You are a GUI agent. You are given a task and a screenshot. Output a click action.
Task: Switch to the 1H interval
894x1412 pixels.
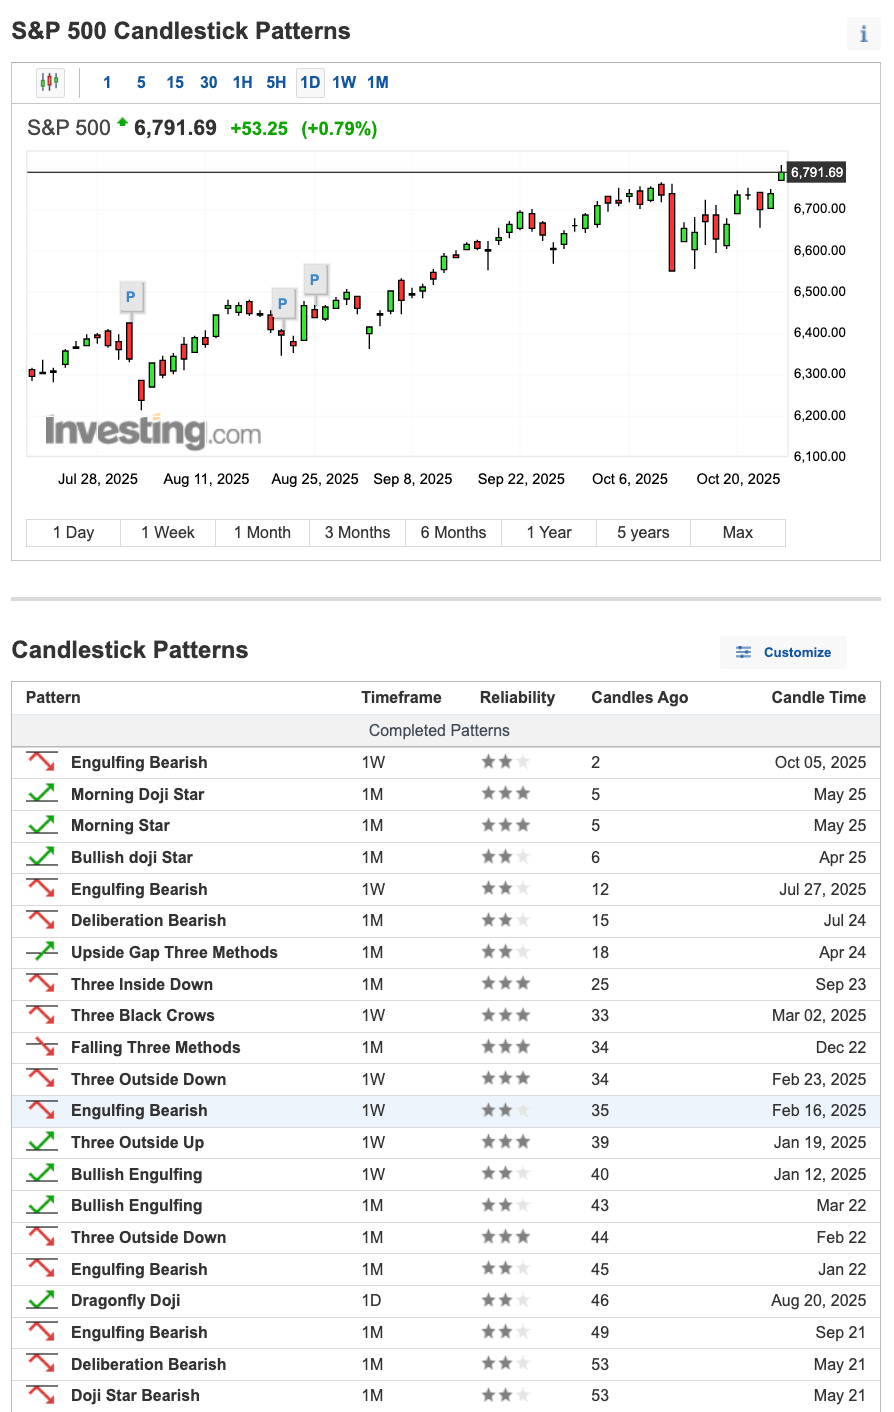(242, 82)
